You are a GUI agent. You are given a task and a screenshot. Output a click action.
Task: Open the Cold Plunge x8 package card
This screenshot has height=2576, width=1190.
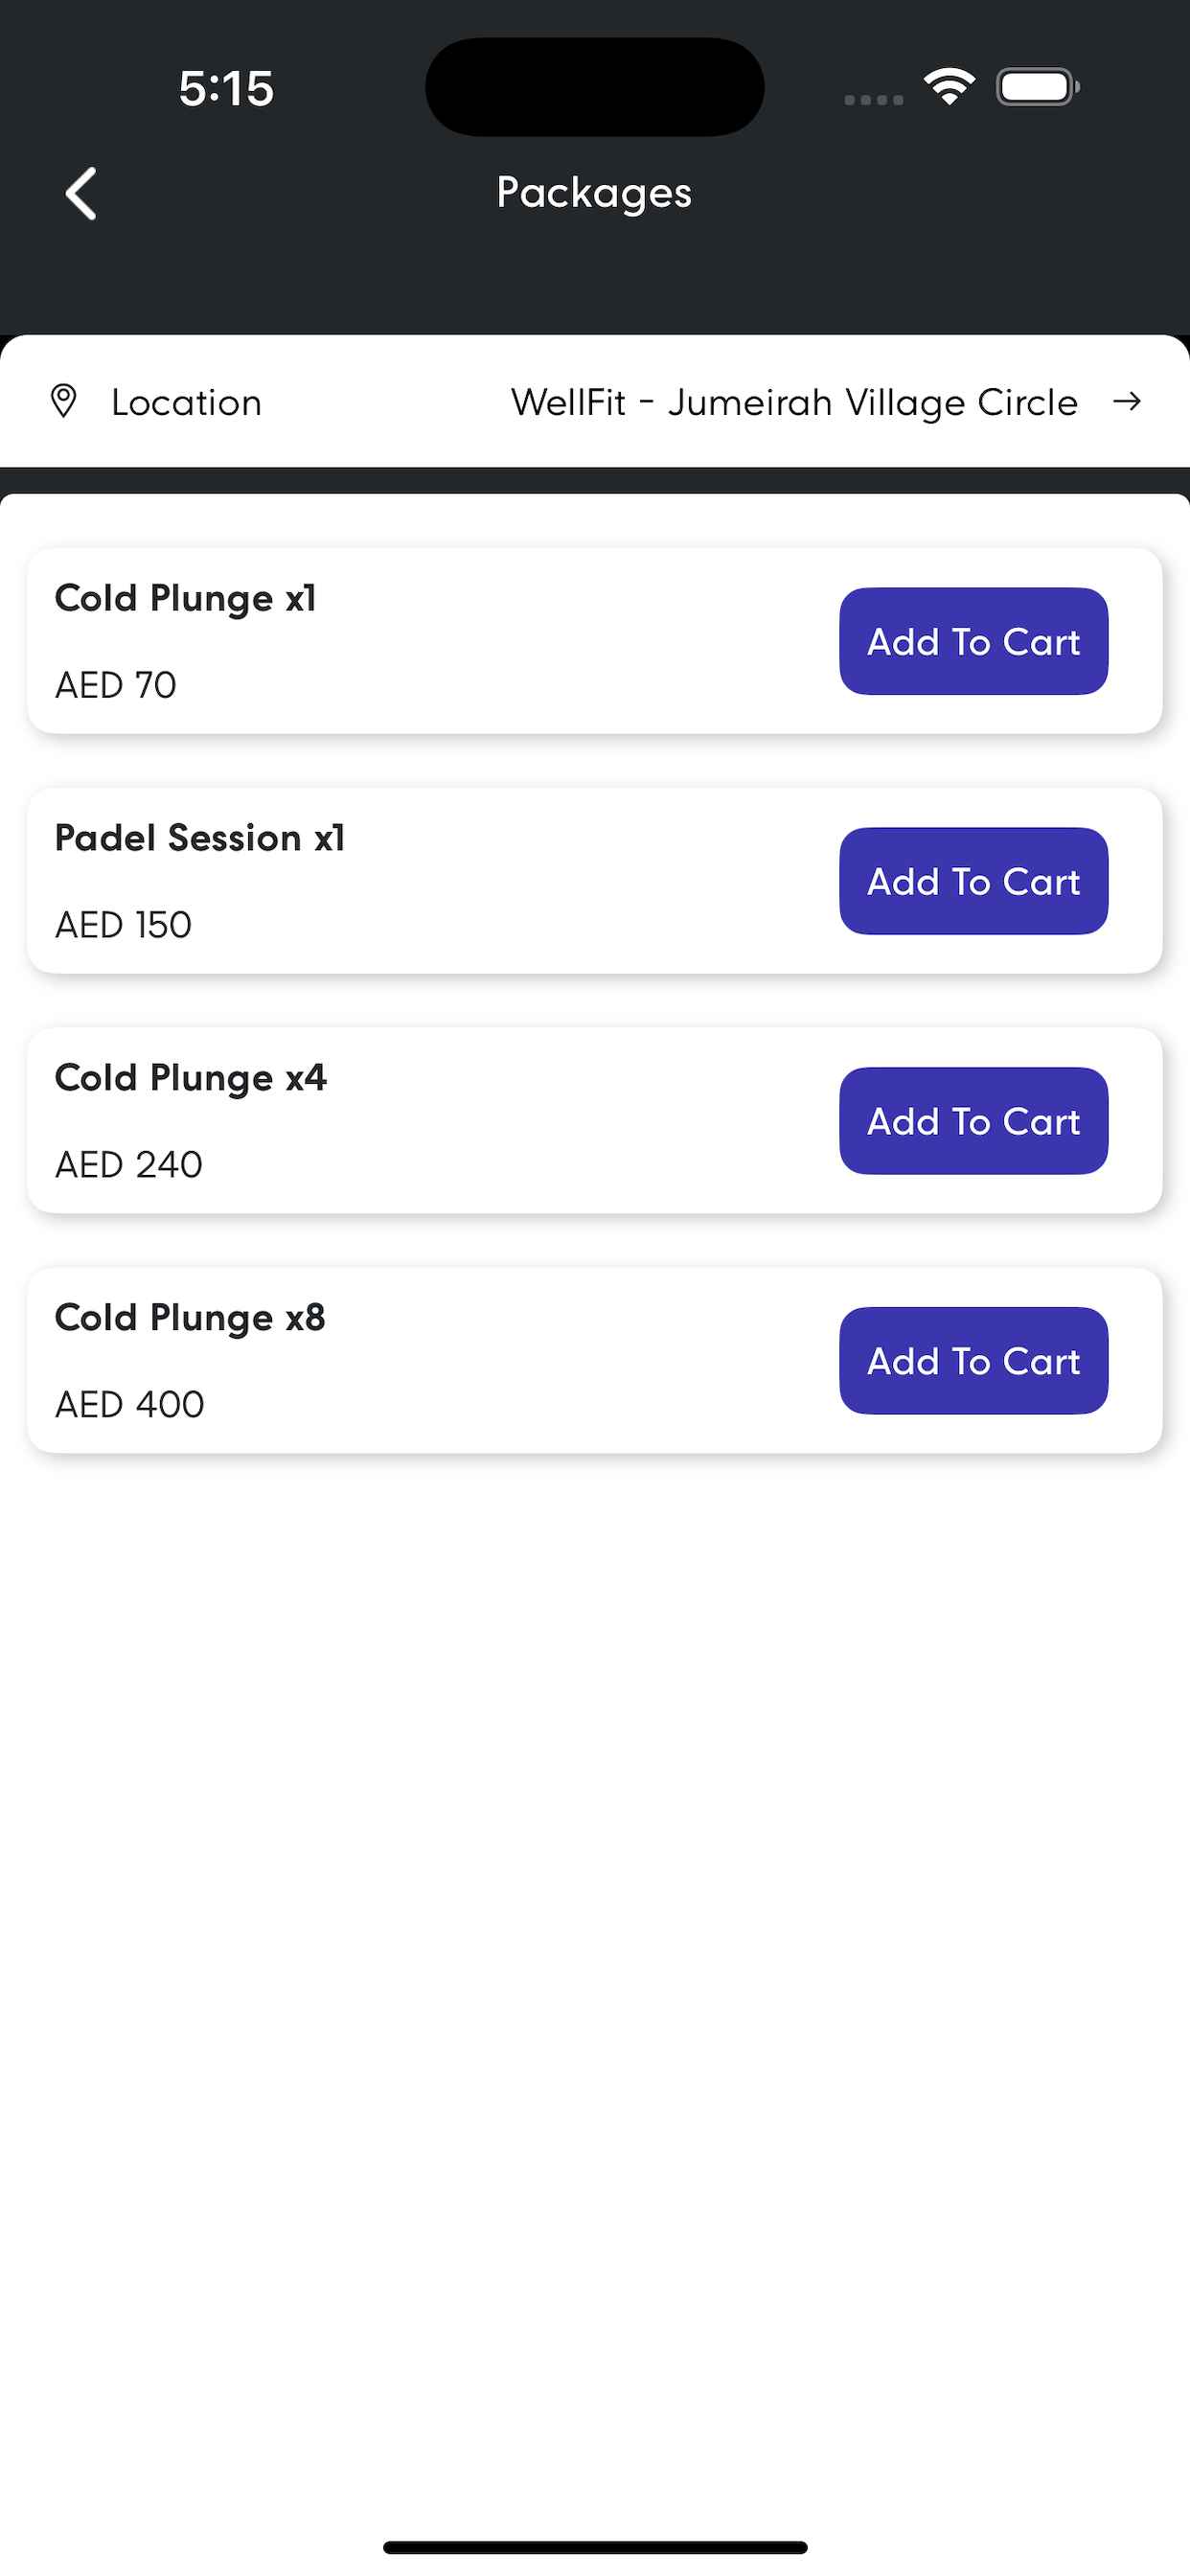(x=594, y=1361)
